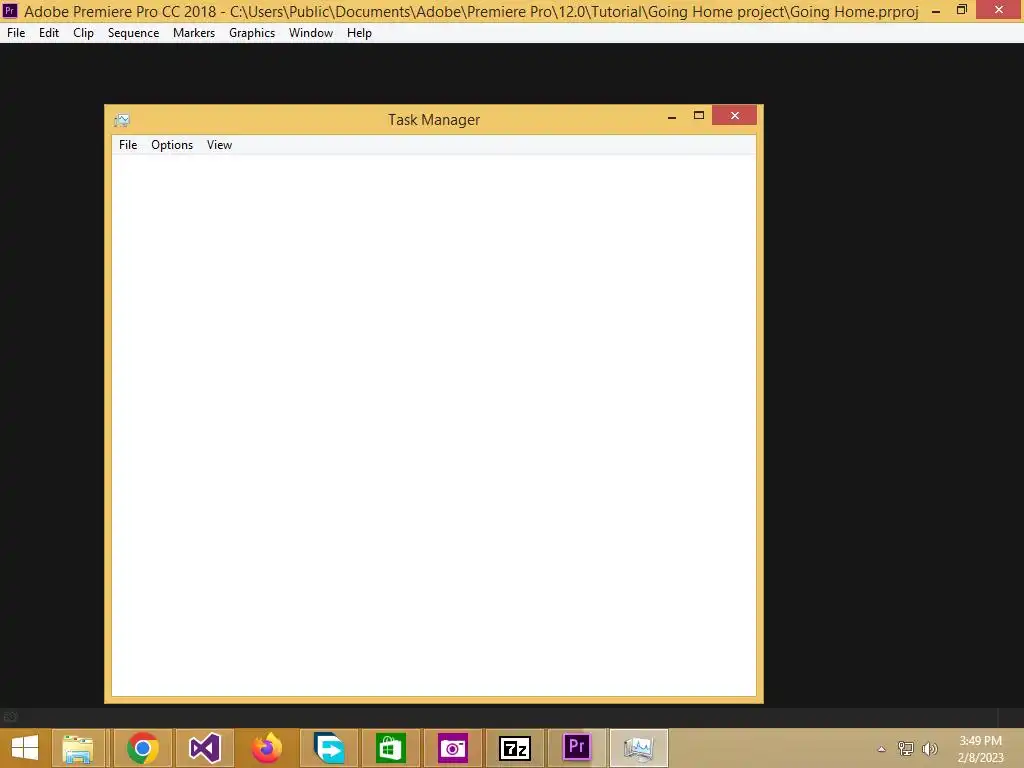Open the volume speaker tray icon
The width and height of the screenshot is (1024, 768).
point(930,748)
